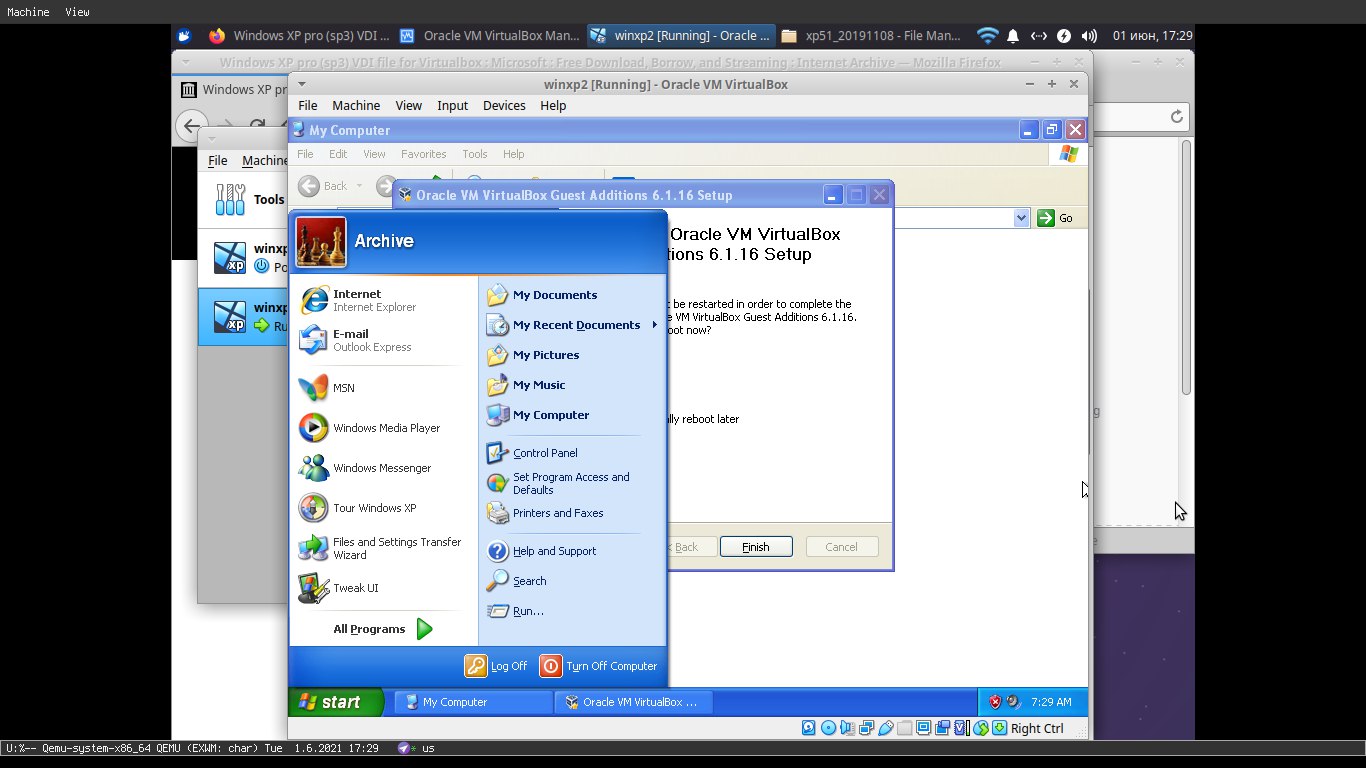
Task: Click the Archive user chess avatar
Action: coord(321,242)
